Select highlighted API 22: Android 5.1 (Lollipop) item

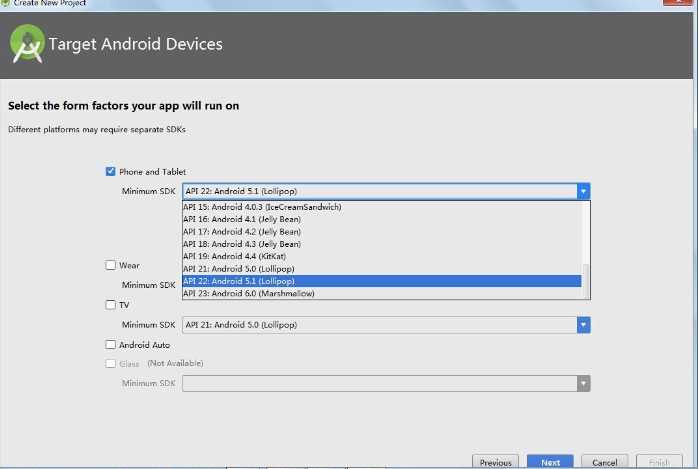(x=382, y=281)
